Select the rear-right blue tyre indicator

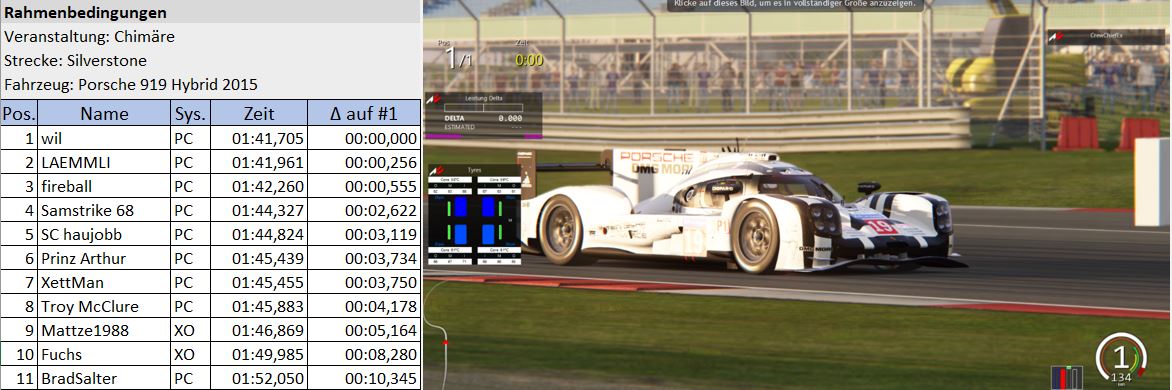pyautogui.click(x=487, y=235)
